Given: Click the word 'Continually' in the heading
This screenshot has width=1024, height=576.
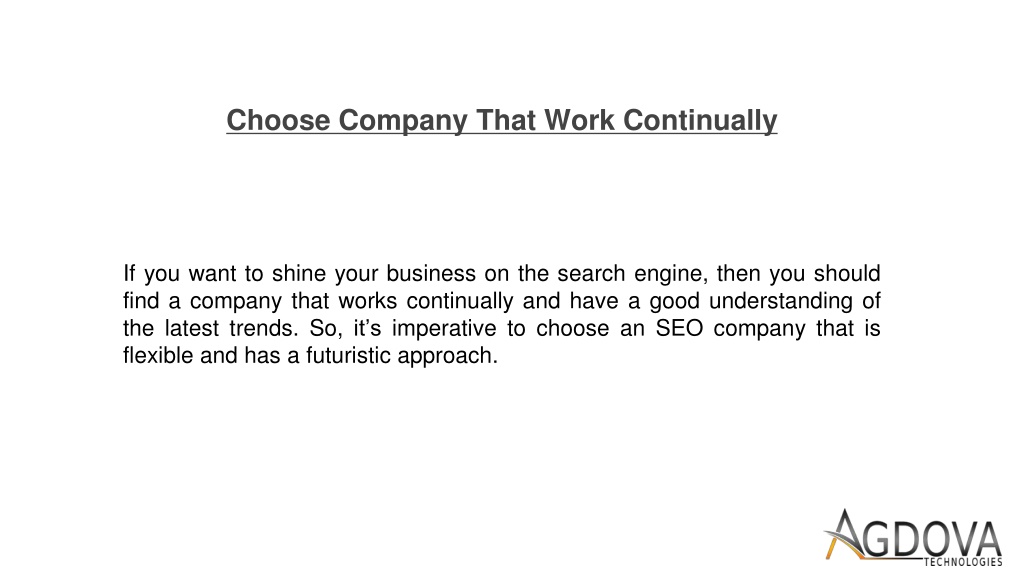Looking at the screenshot, I should (x=700, y=121).
